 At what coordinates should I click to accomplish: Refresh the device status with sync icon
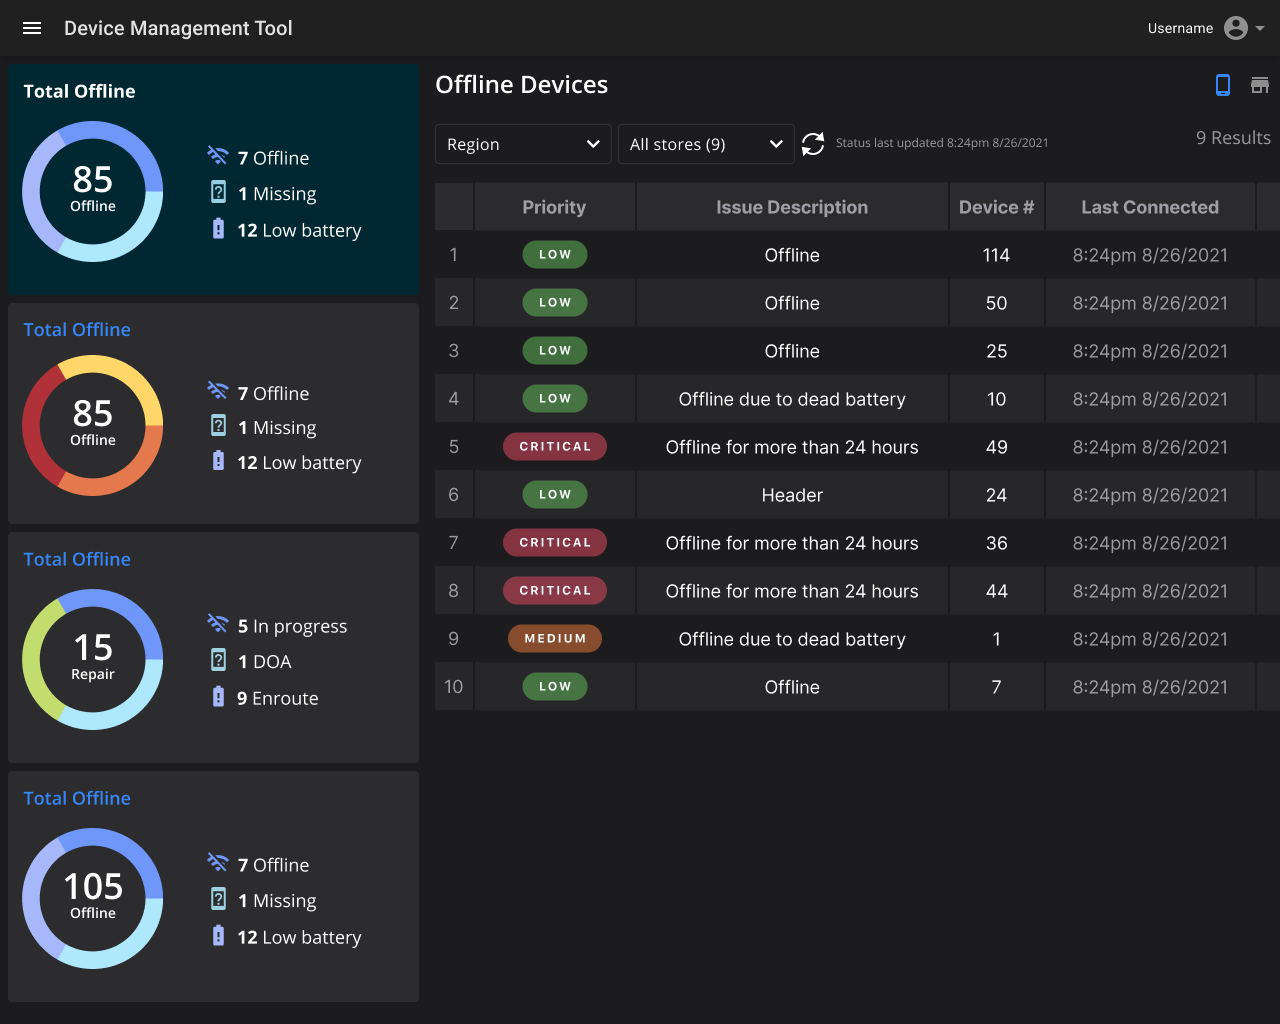[x=813, y=144]
